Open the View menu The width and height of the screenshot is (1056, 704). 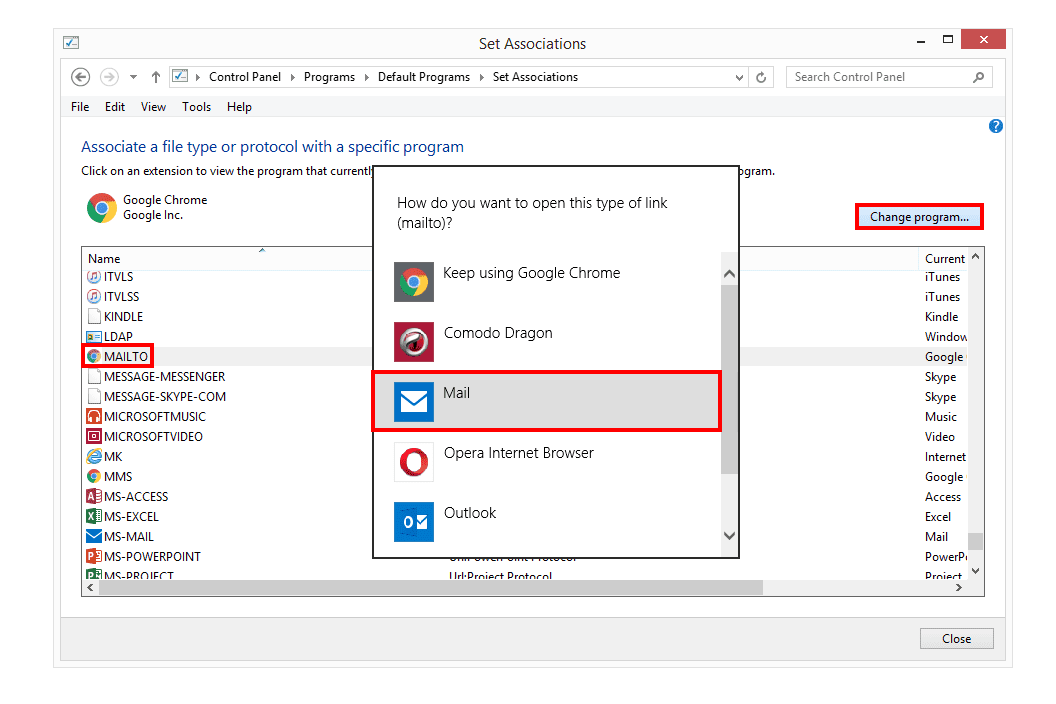153,106
